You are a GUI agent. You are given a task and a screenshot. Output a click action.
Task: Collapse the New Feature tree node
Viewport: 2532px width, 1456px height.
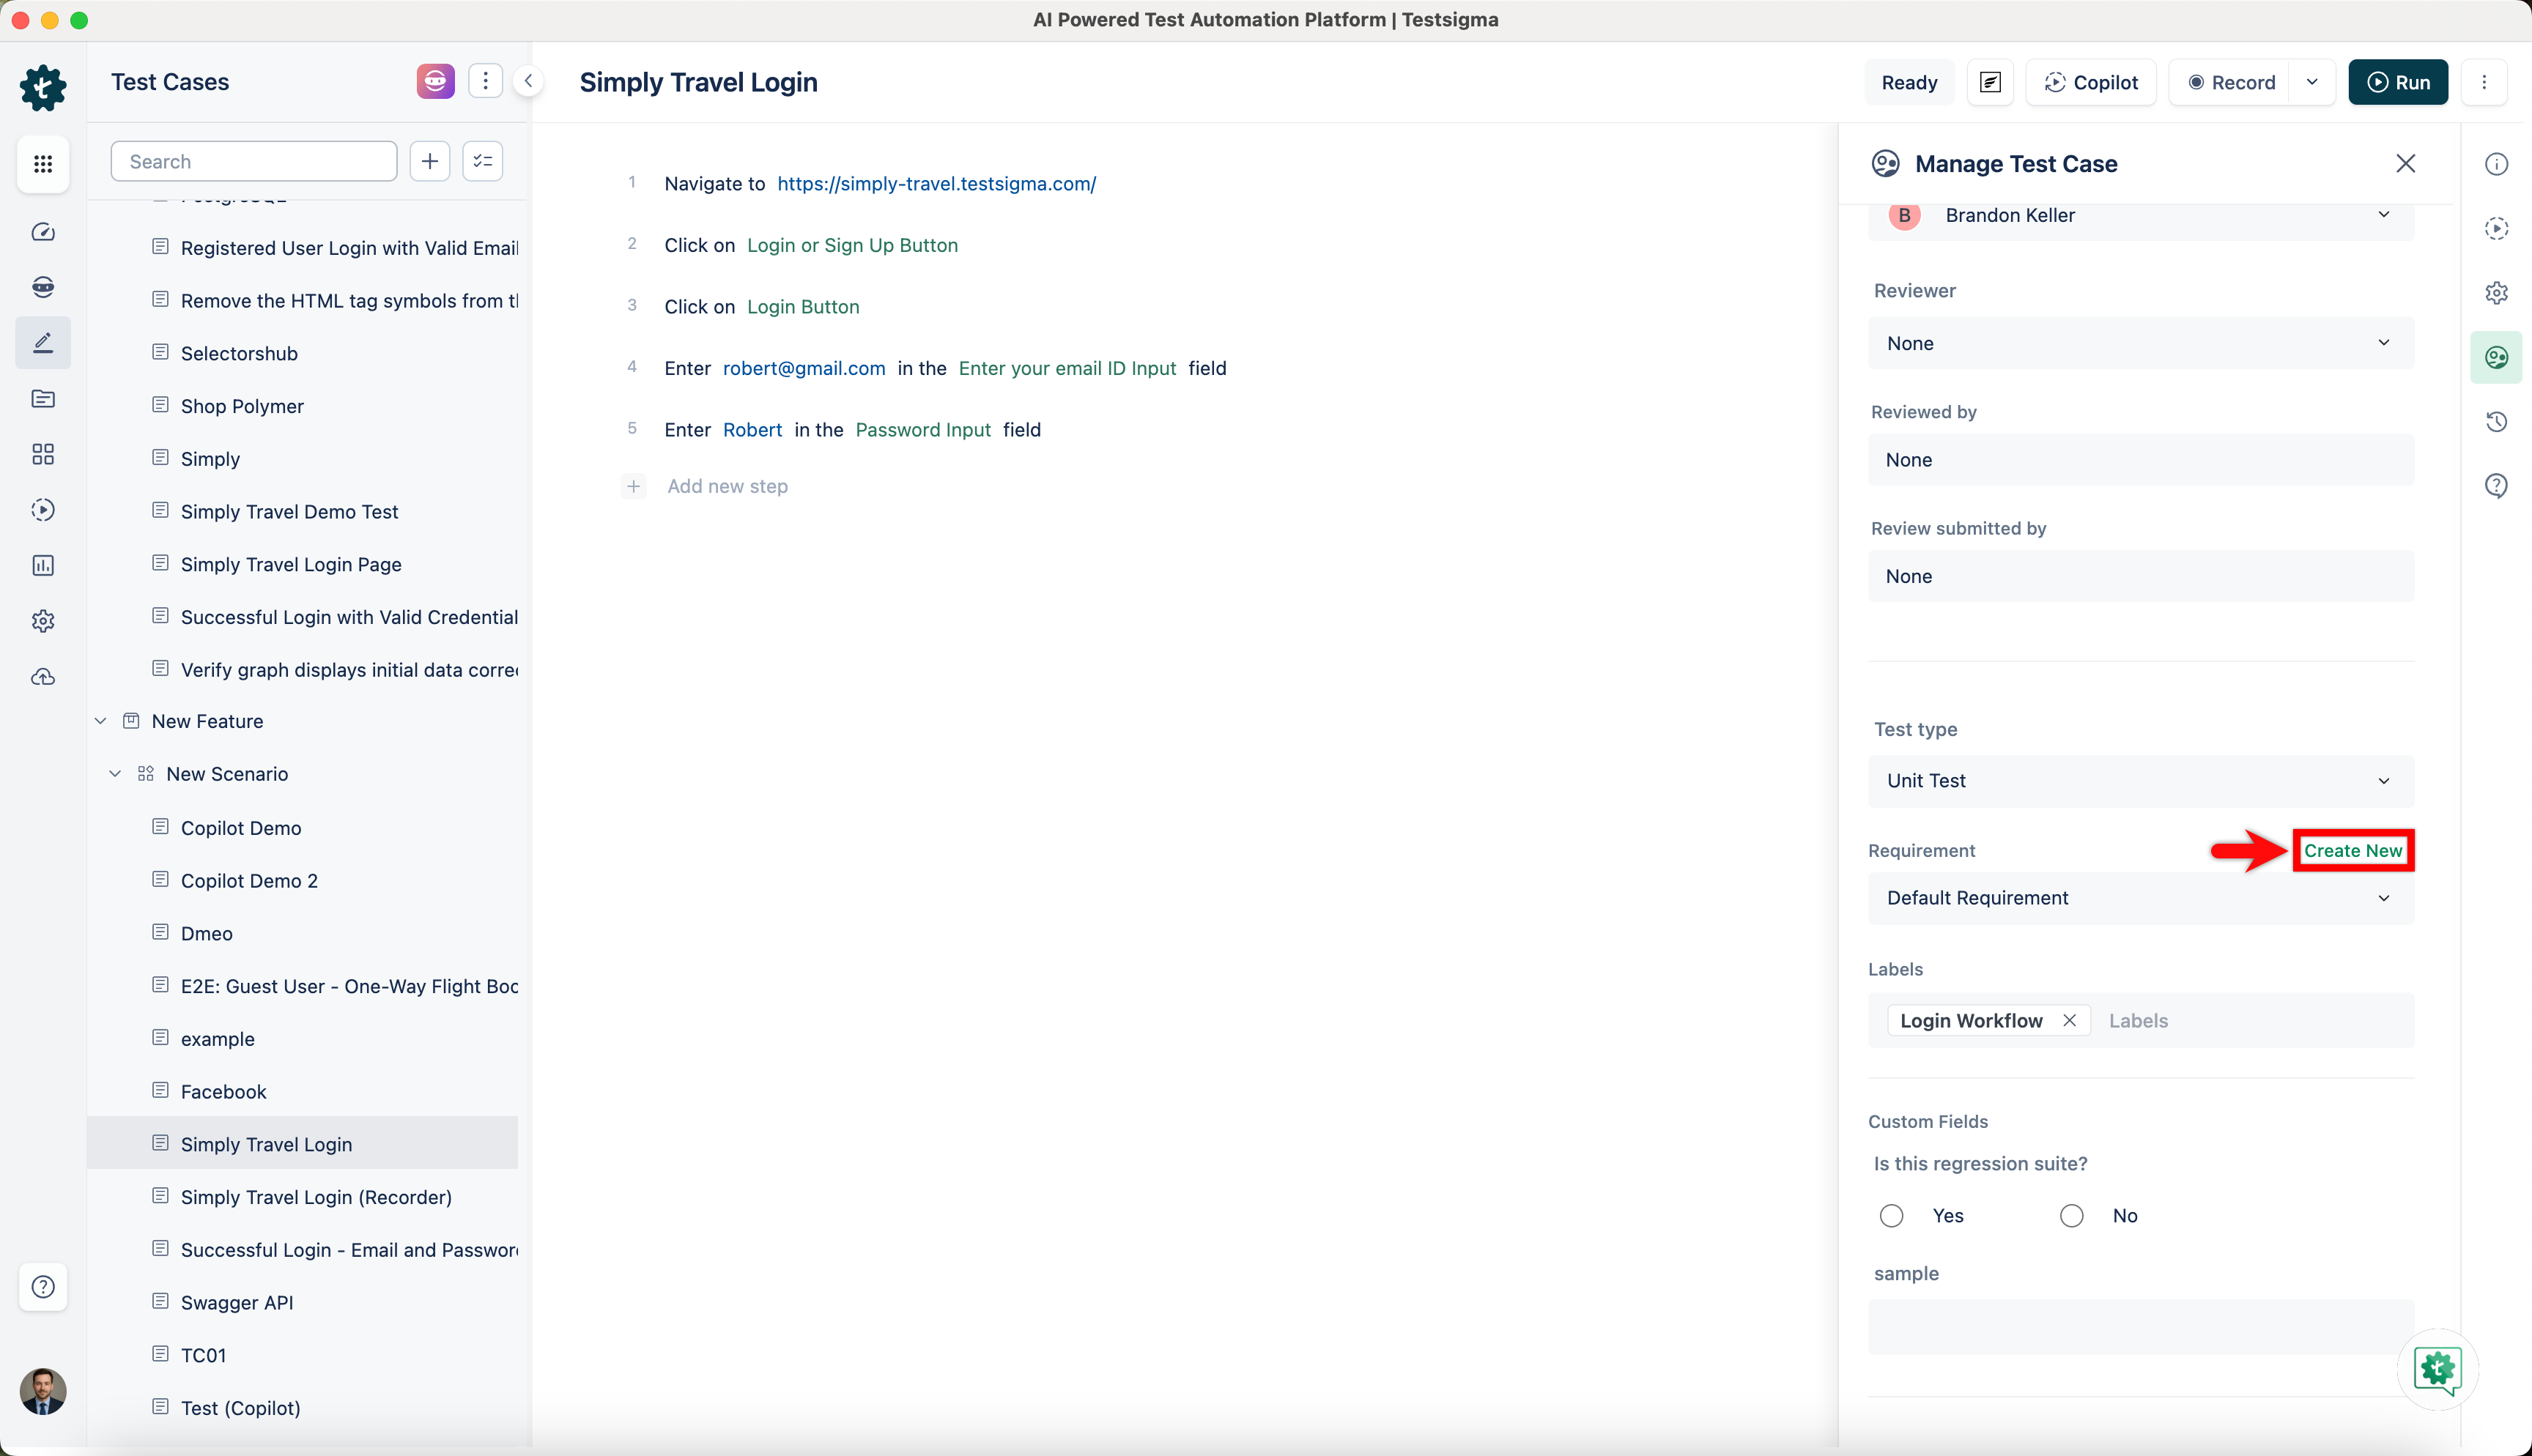(x=101, y=722)
